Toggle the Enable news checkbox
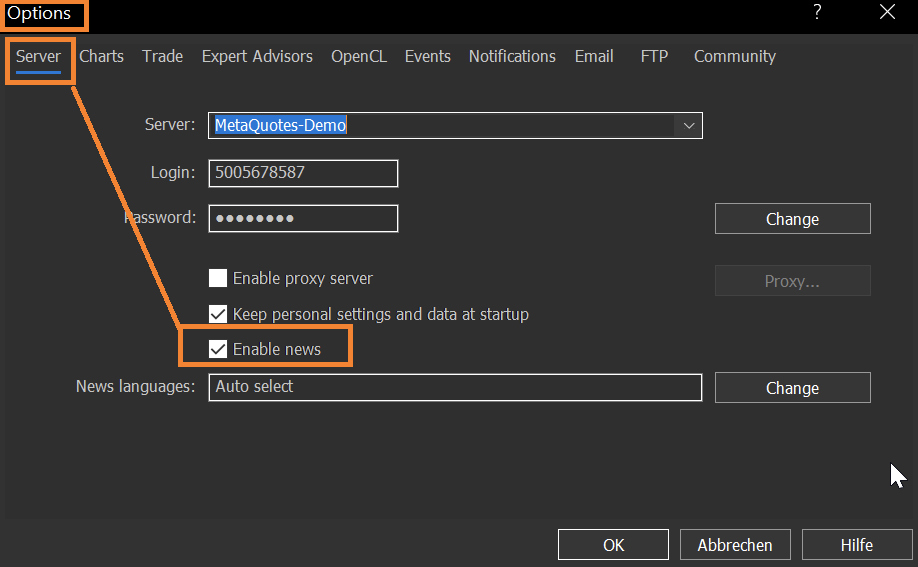The image size is (918, 567). [x=218, y=349]
